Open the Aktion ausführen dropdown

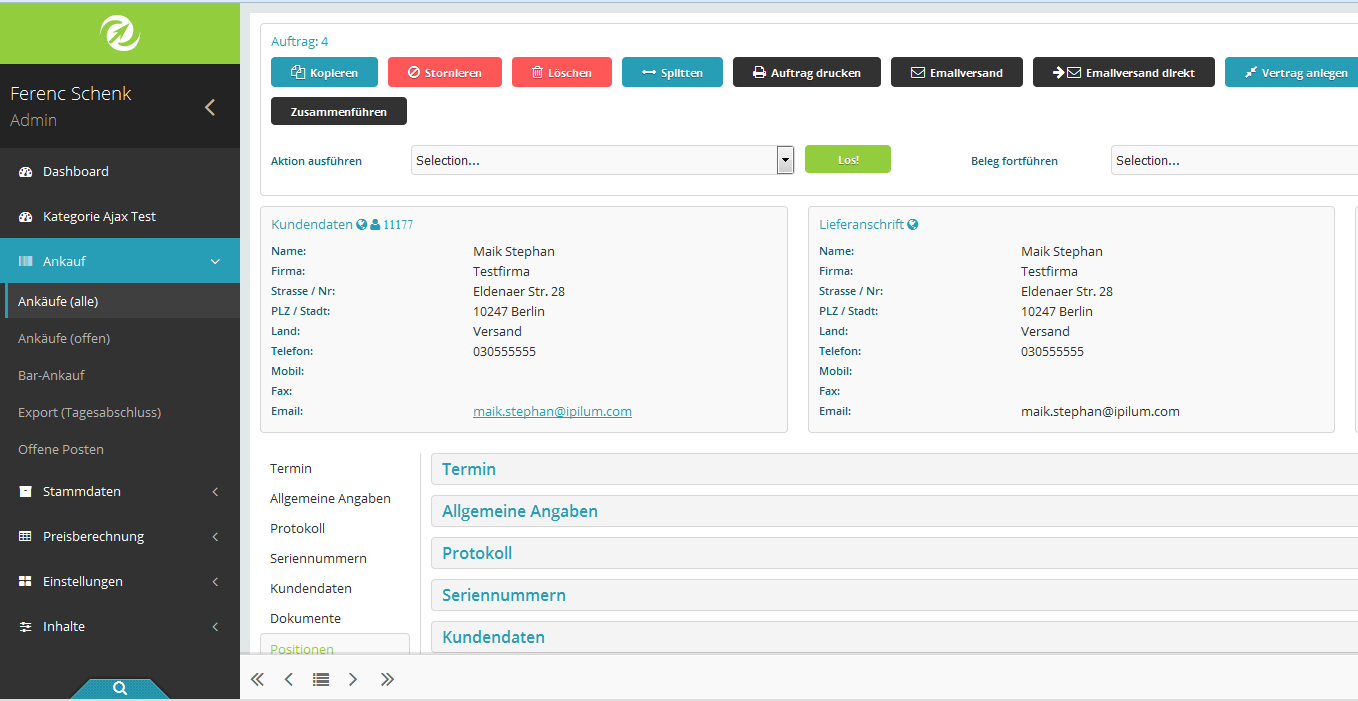(602, 160)
